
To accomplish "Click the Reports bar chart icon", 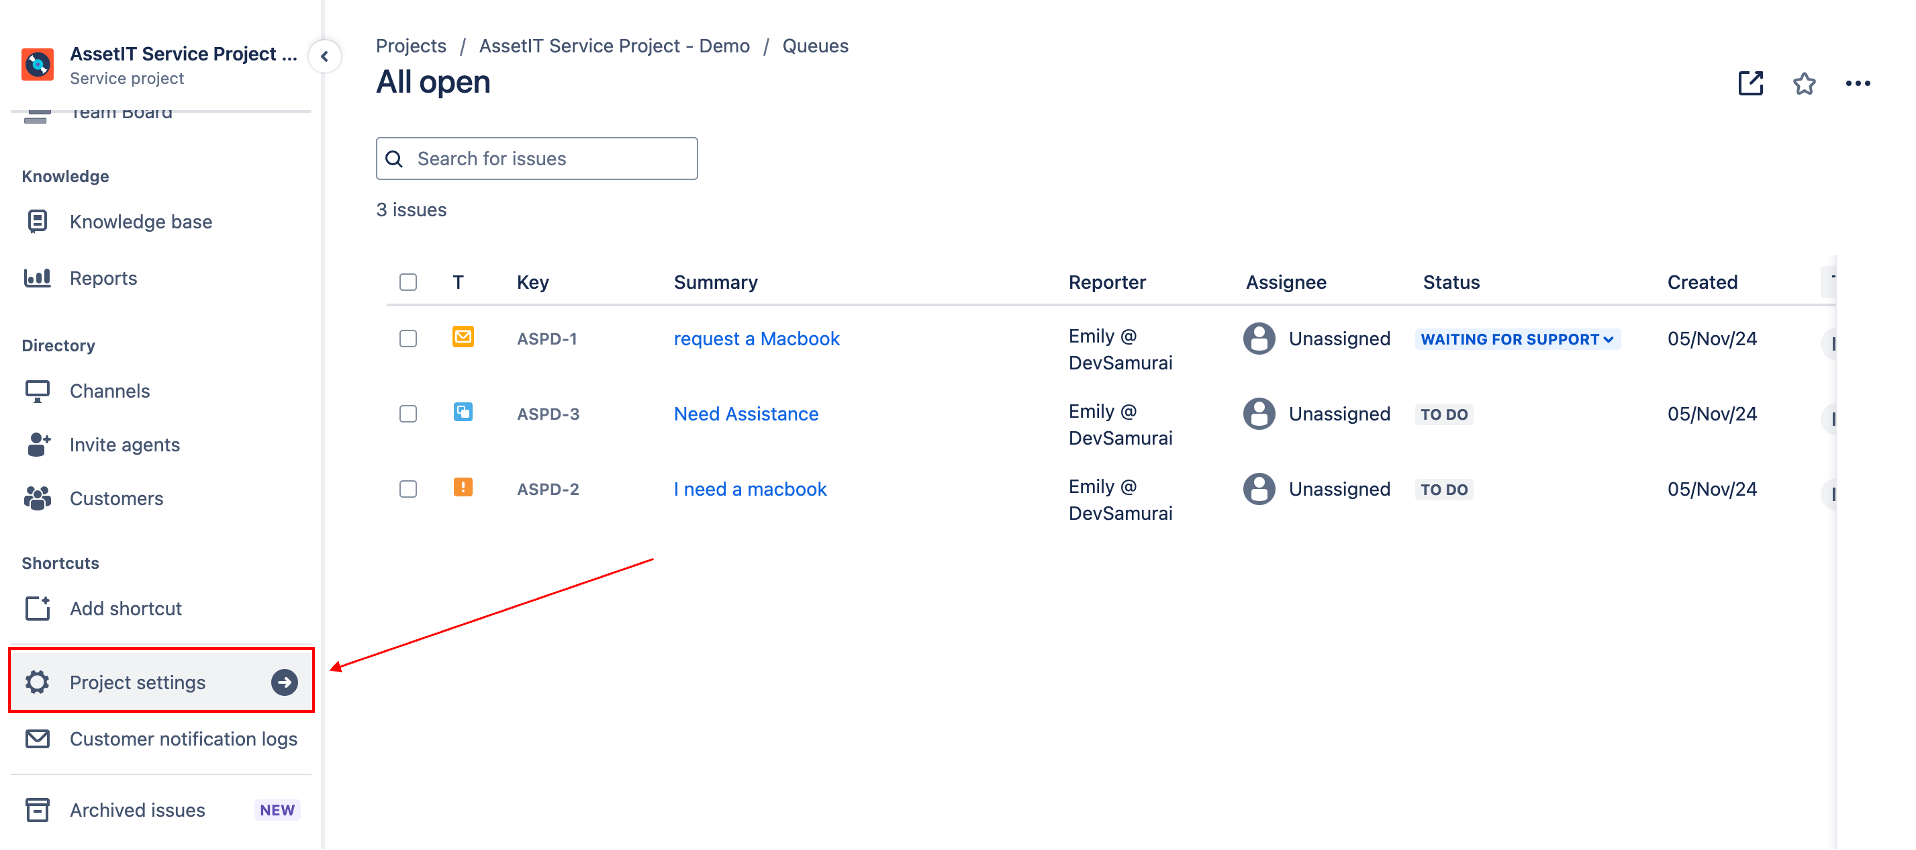I will [38, 278].
